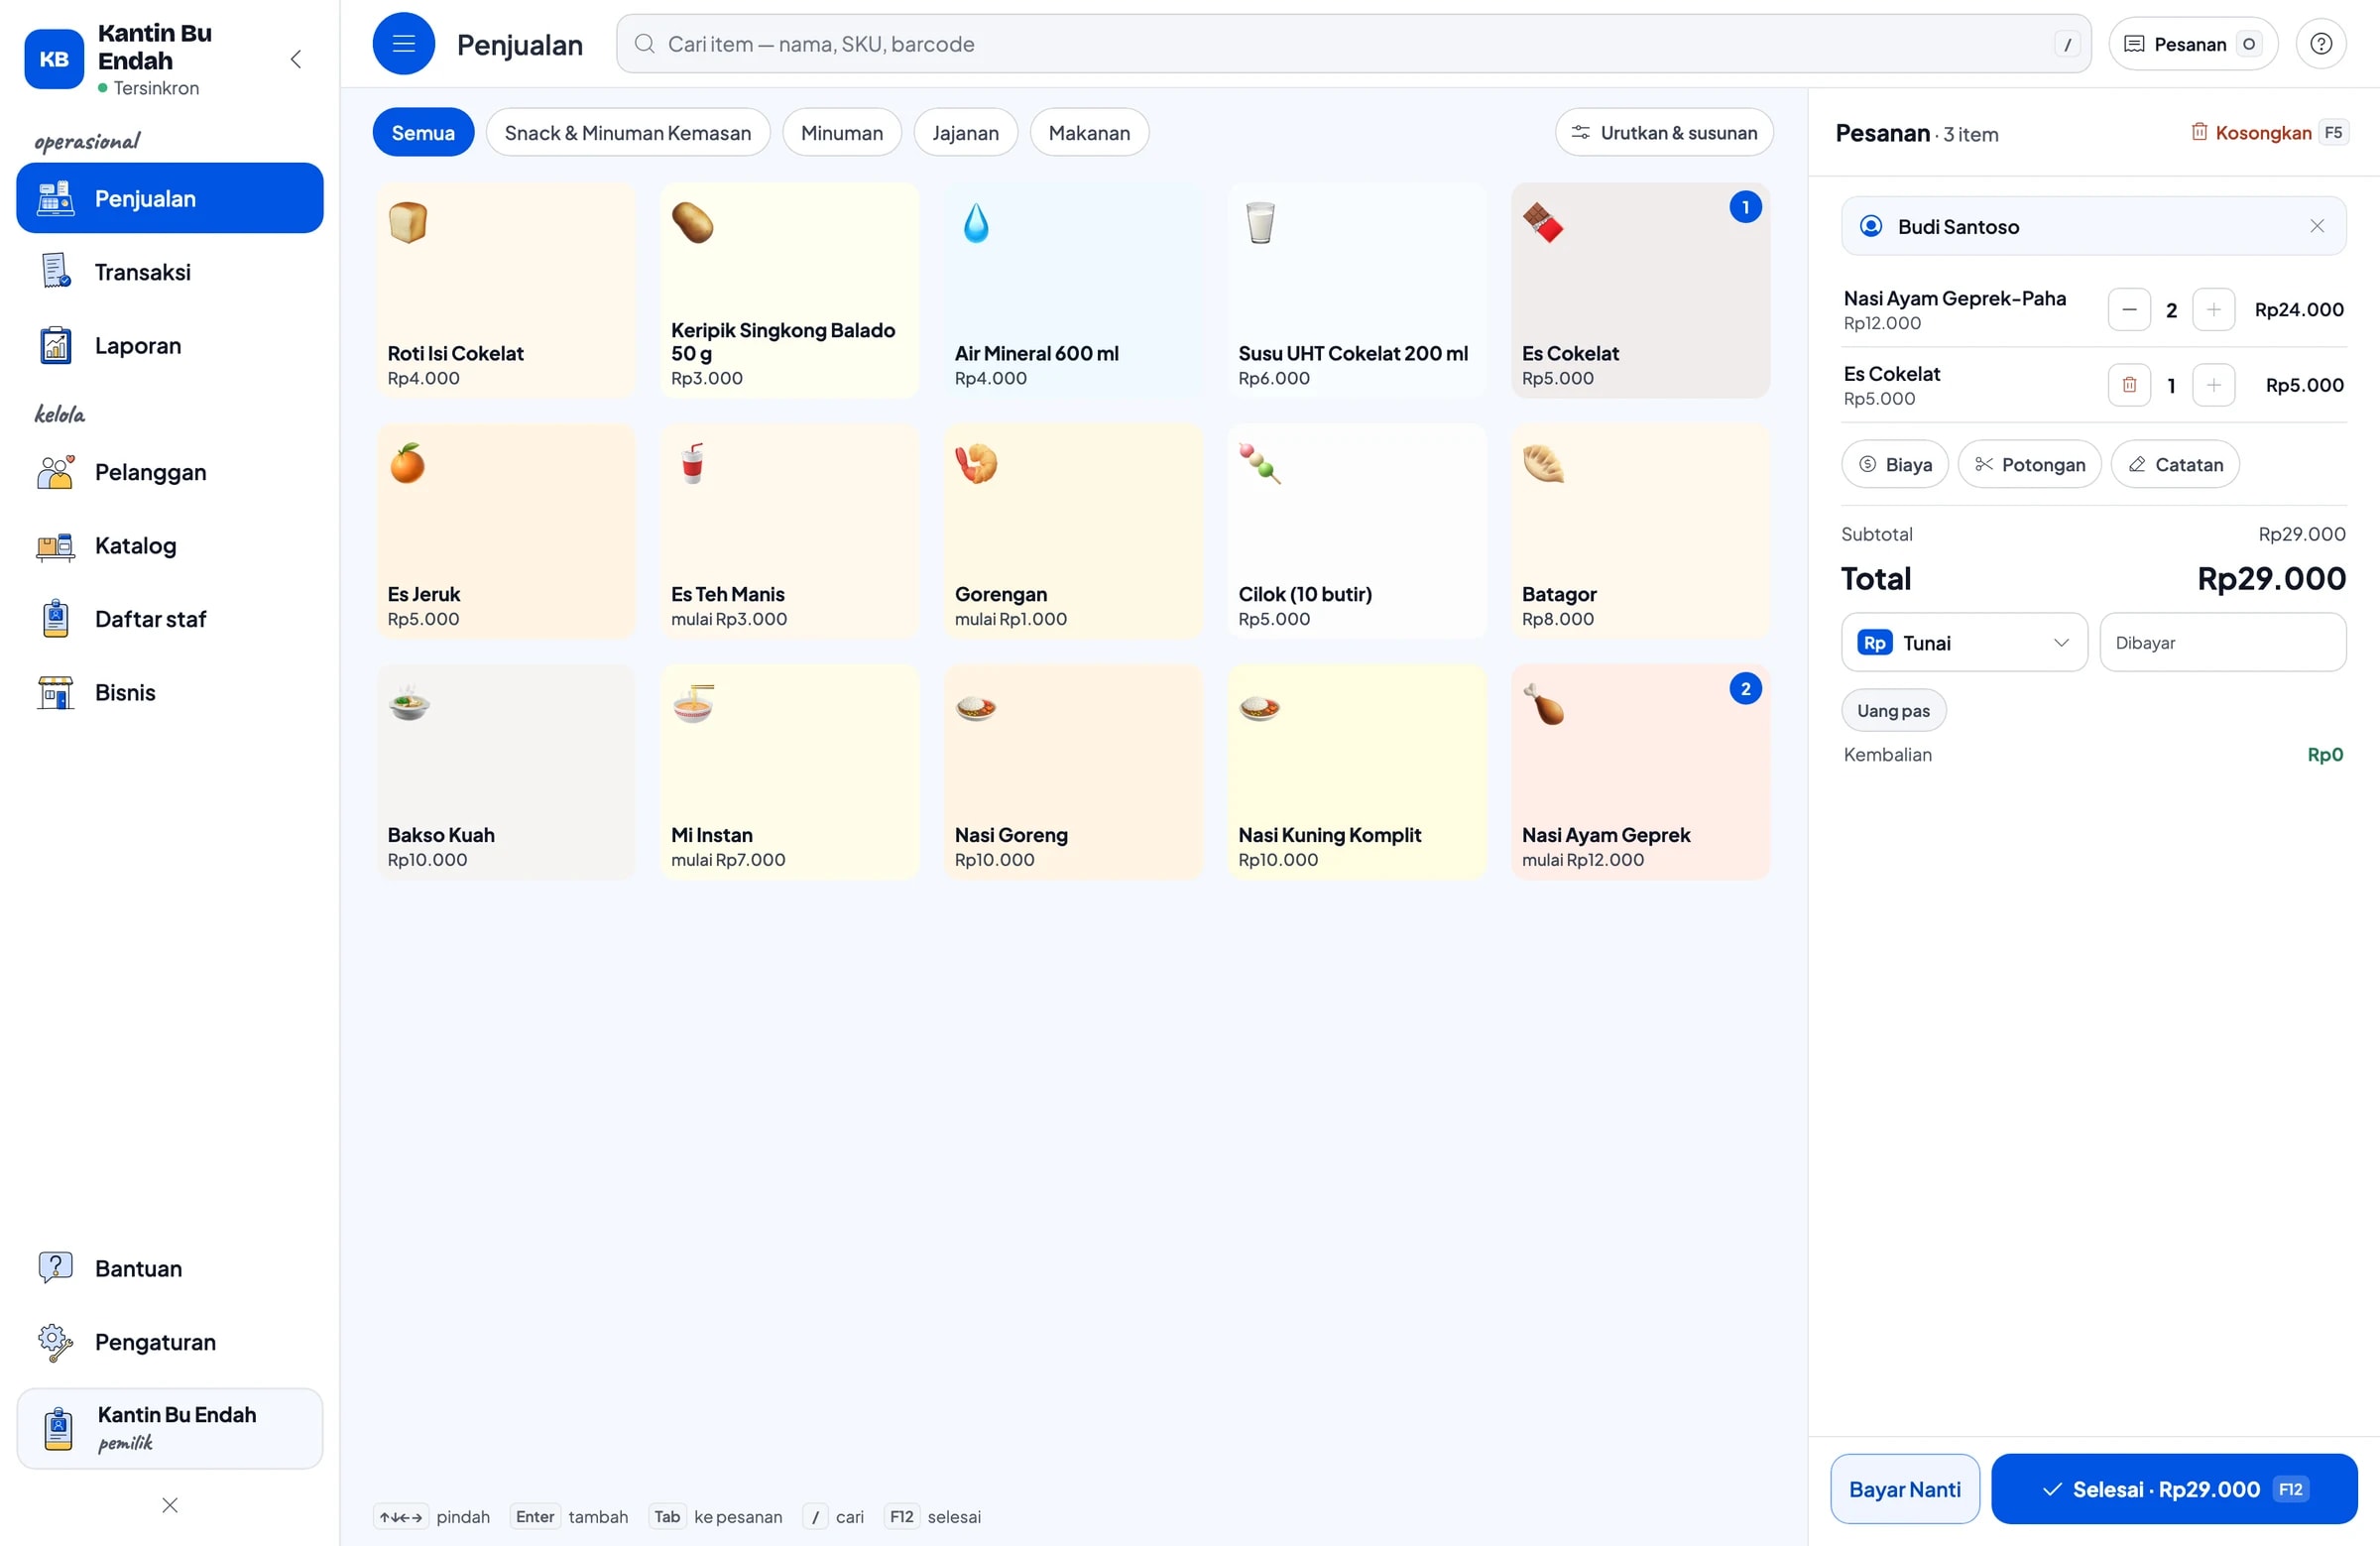This screenshot has height=1546, width=2380.
Task: Open the Laporan section
Action: (x=170, y=346)
